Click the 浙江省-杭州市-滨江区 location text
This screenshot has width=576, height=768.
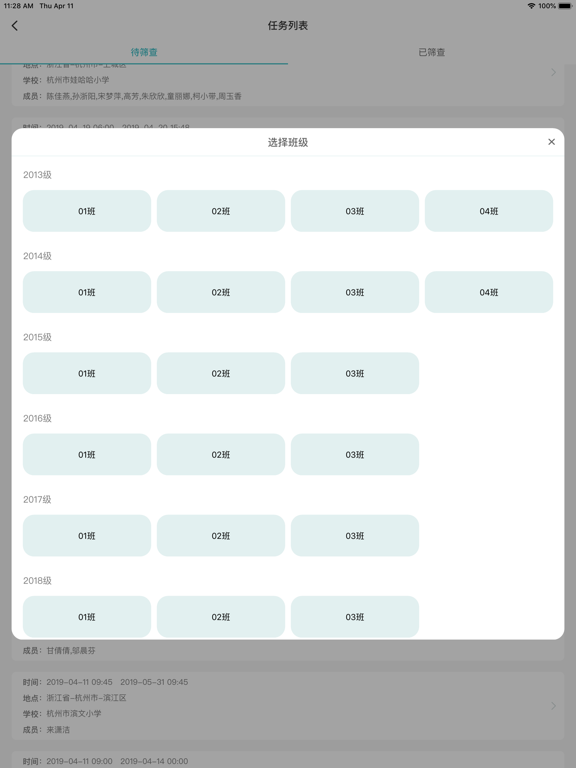tap(86, 698)
